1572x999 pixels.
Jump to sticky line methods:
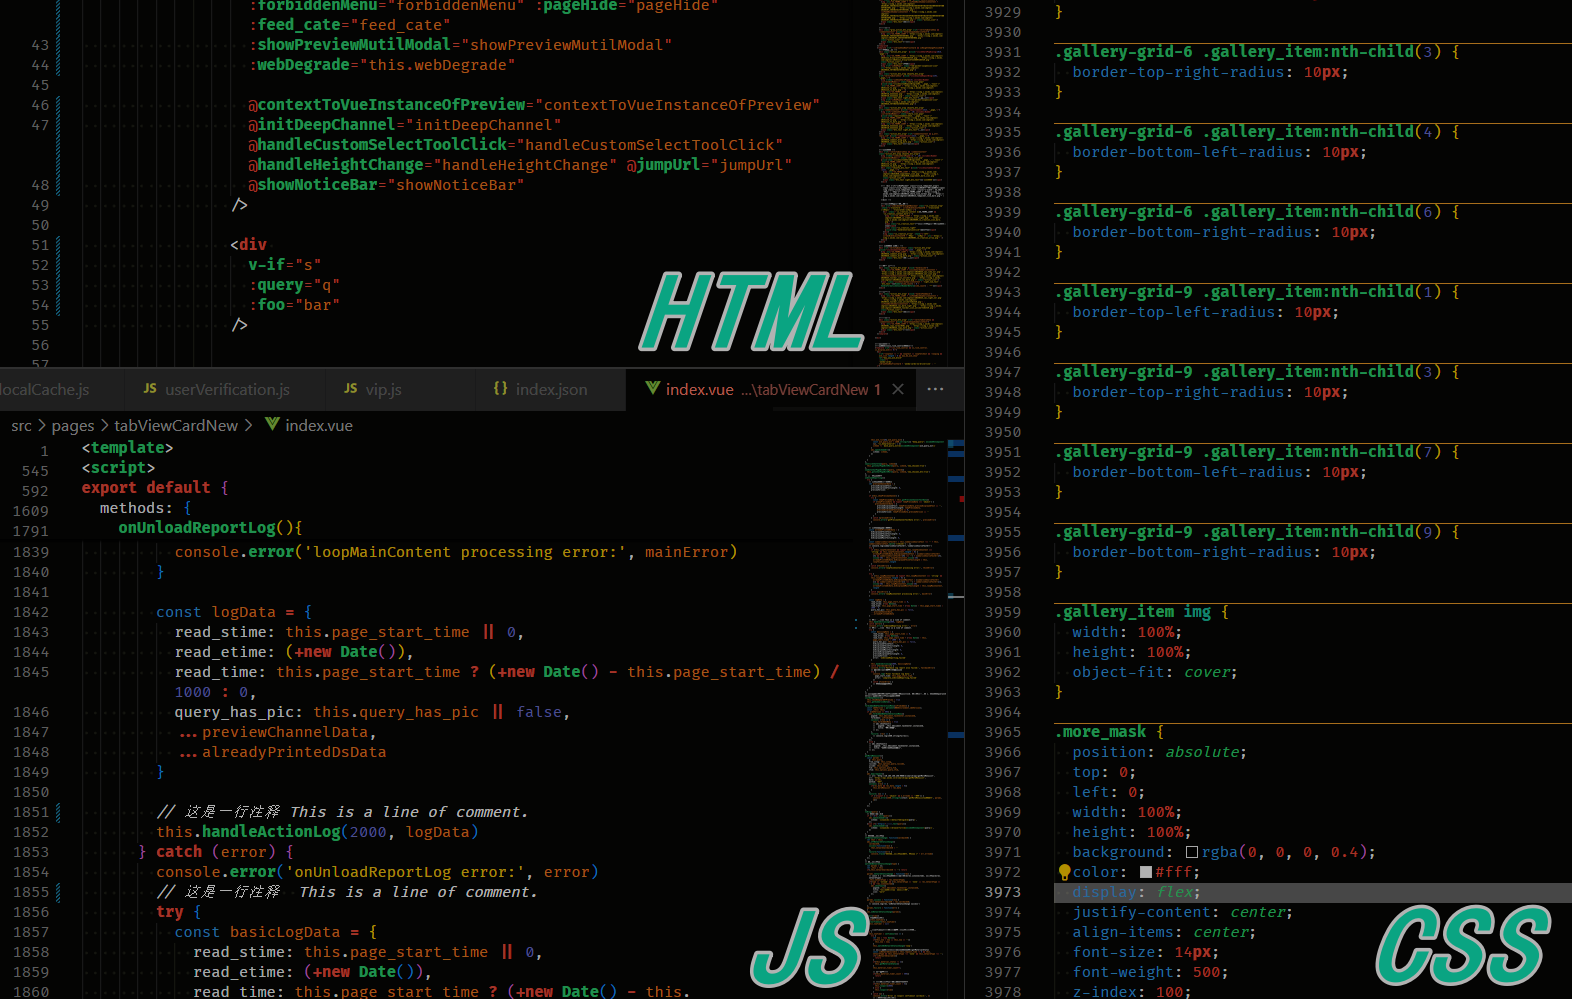pyautogui.click(x=146, y=508)
